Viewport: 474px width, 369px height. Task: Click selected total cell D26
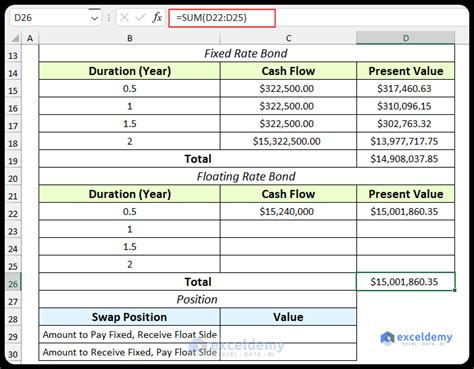point(406,282)
